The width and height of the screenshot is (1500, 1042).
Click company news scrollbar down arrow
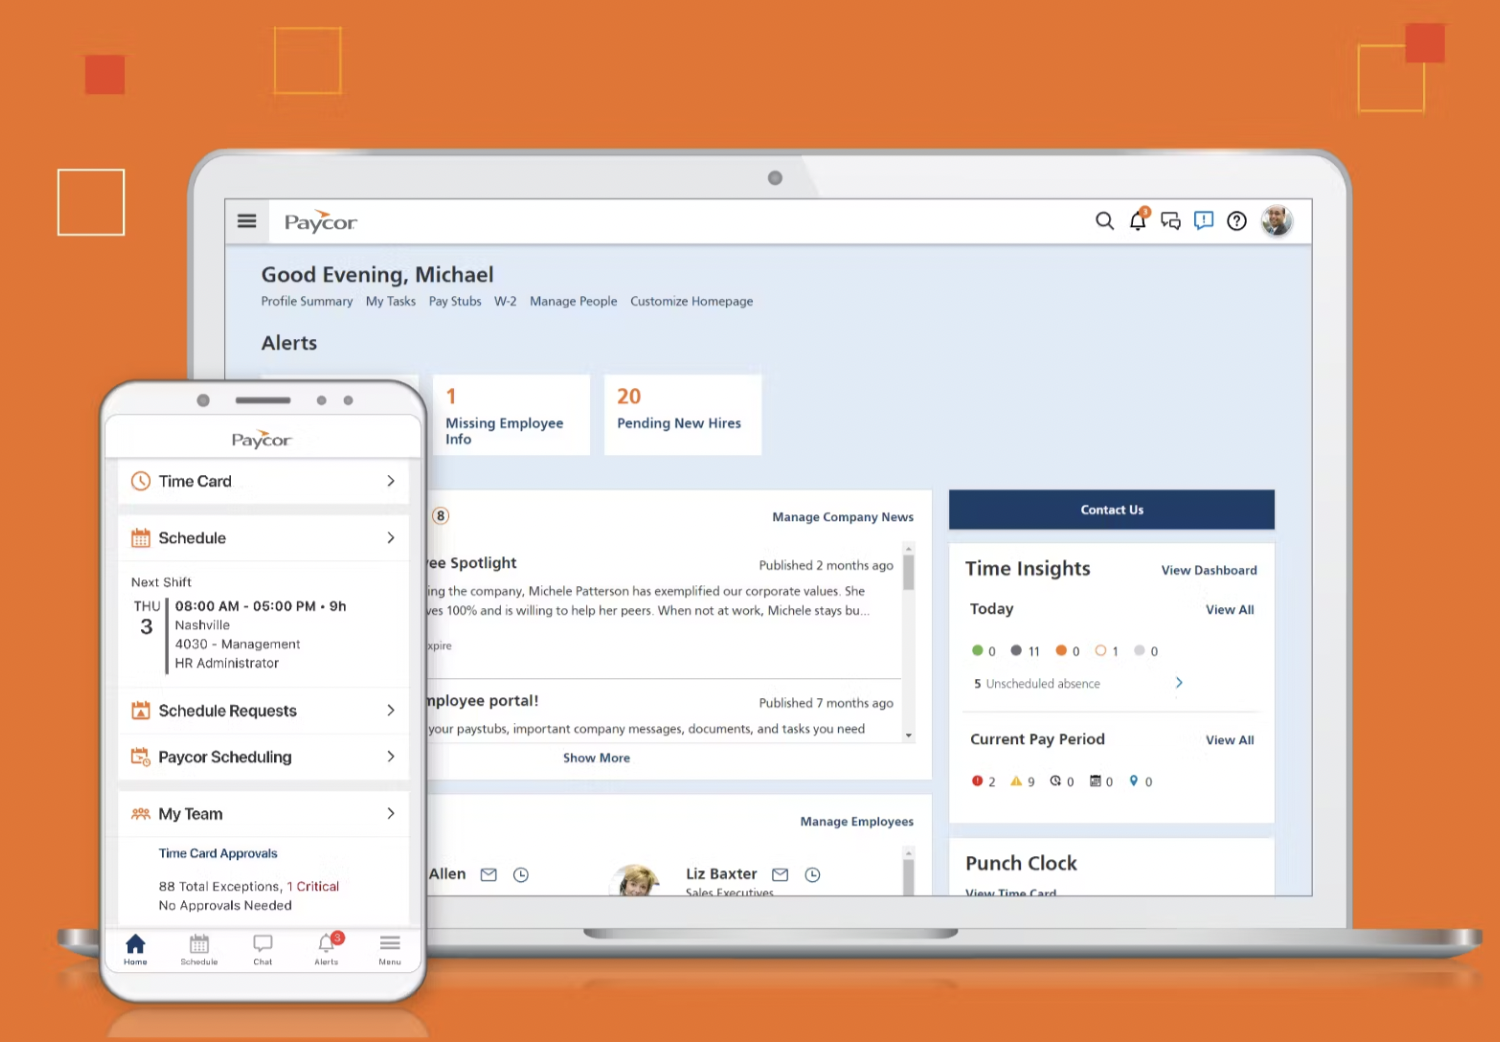click(x=909, y=735)
